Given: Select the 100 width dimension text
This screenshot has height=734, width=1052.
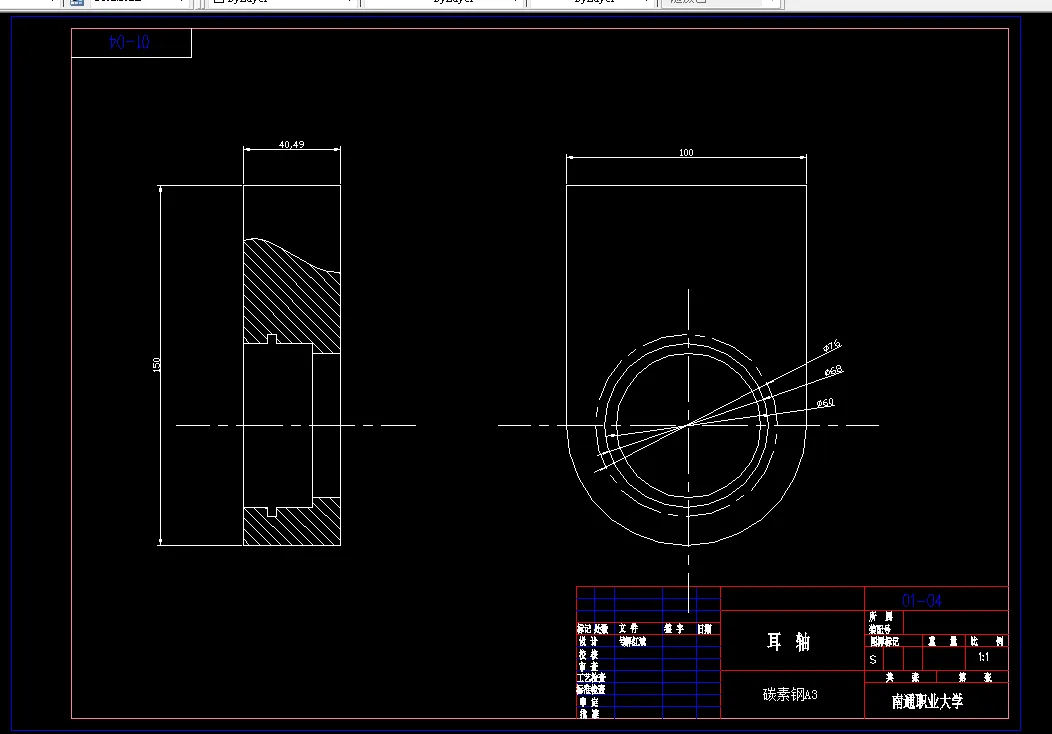Looking at the screenshot, I should pyautogui.click(x=686, y=152).
